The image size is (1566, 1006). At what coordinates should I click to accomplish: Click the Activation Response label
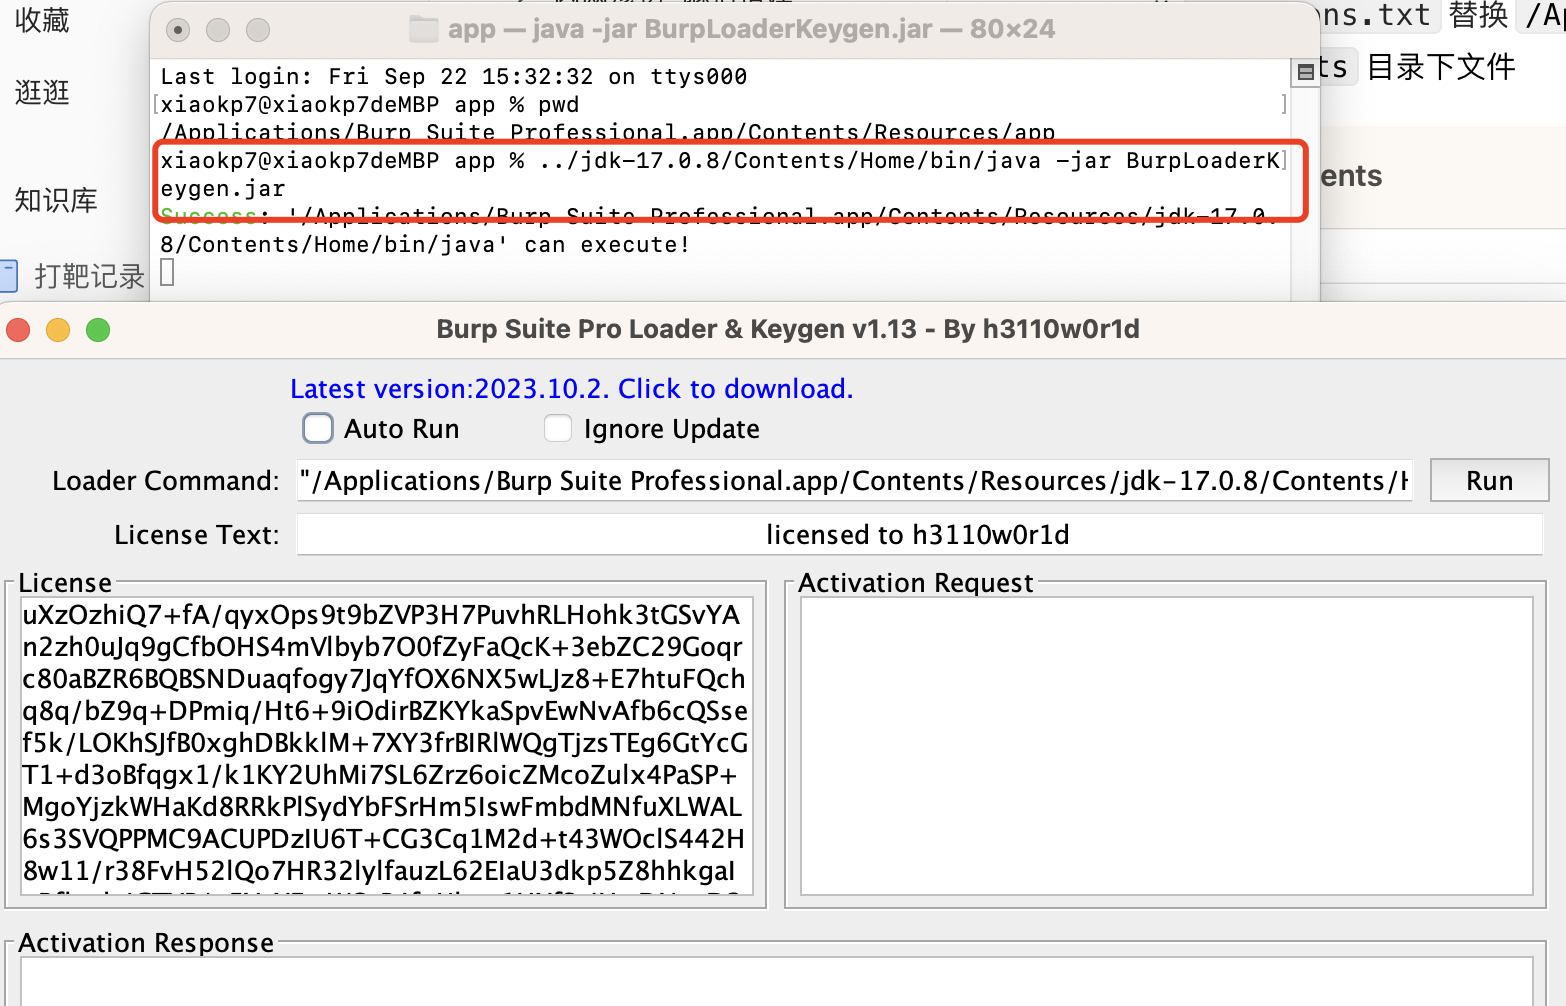146,943
